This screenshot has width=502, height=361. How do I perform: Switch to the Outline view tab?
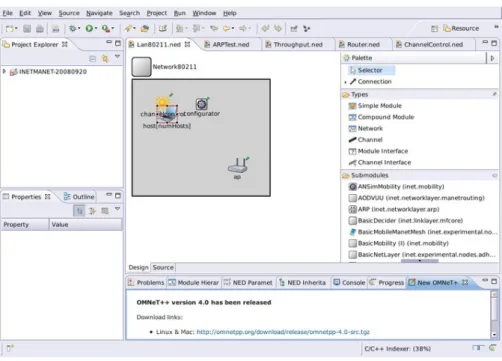click(79, 197)
